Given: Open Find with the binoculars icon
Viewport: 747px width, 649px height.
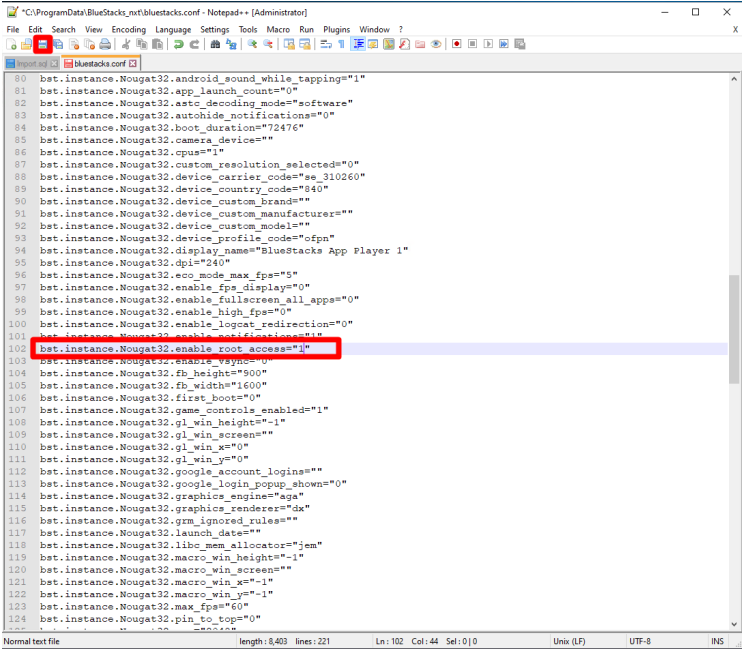Looking at the screenshot, I should click(x=215, y=44).
